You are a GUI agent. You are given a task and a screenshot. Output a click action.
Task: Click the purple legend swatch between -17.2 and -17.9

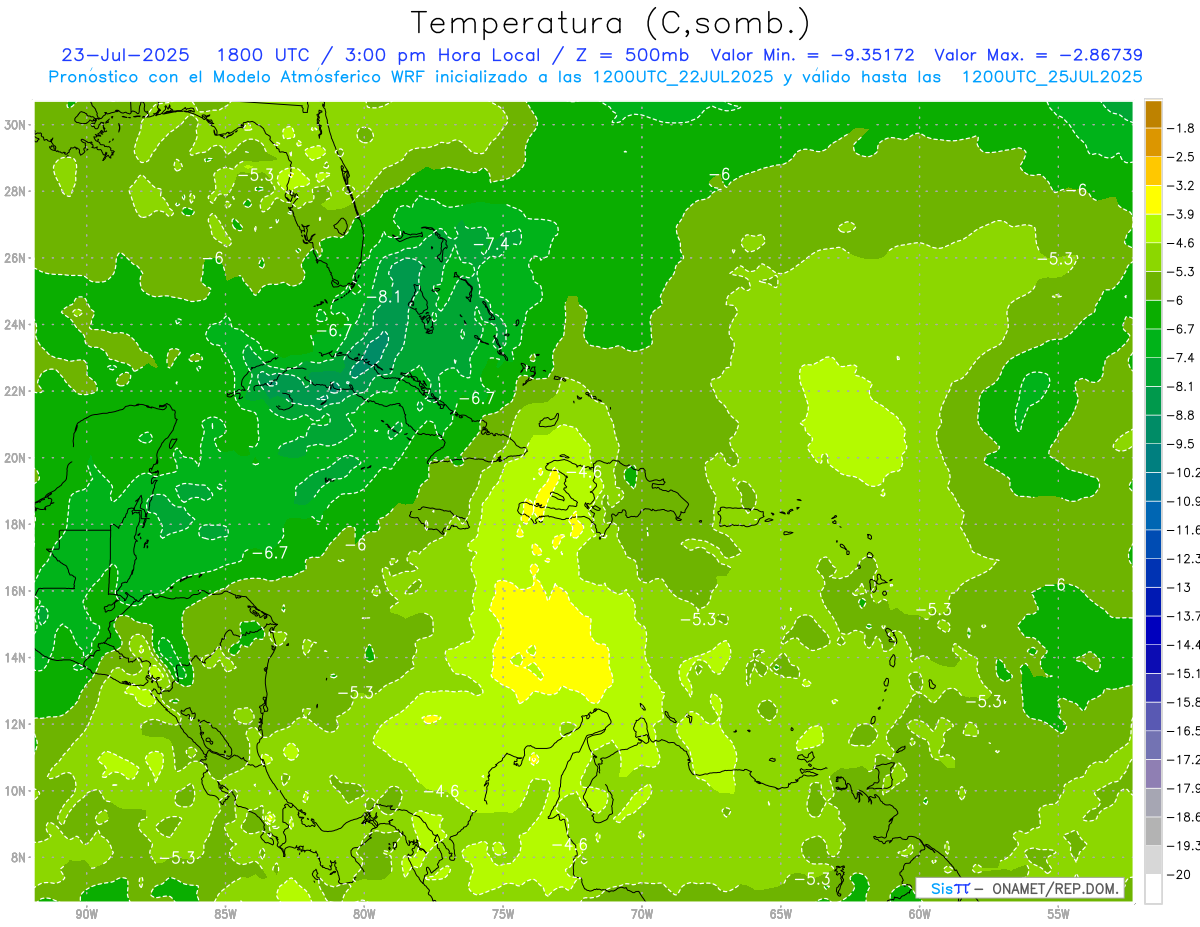coord(1153,774)
